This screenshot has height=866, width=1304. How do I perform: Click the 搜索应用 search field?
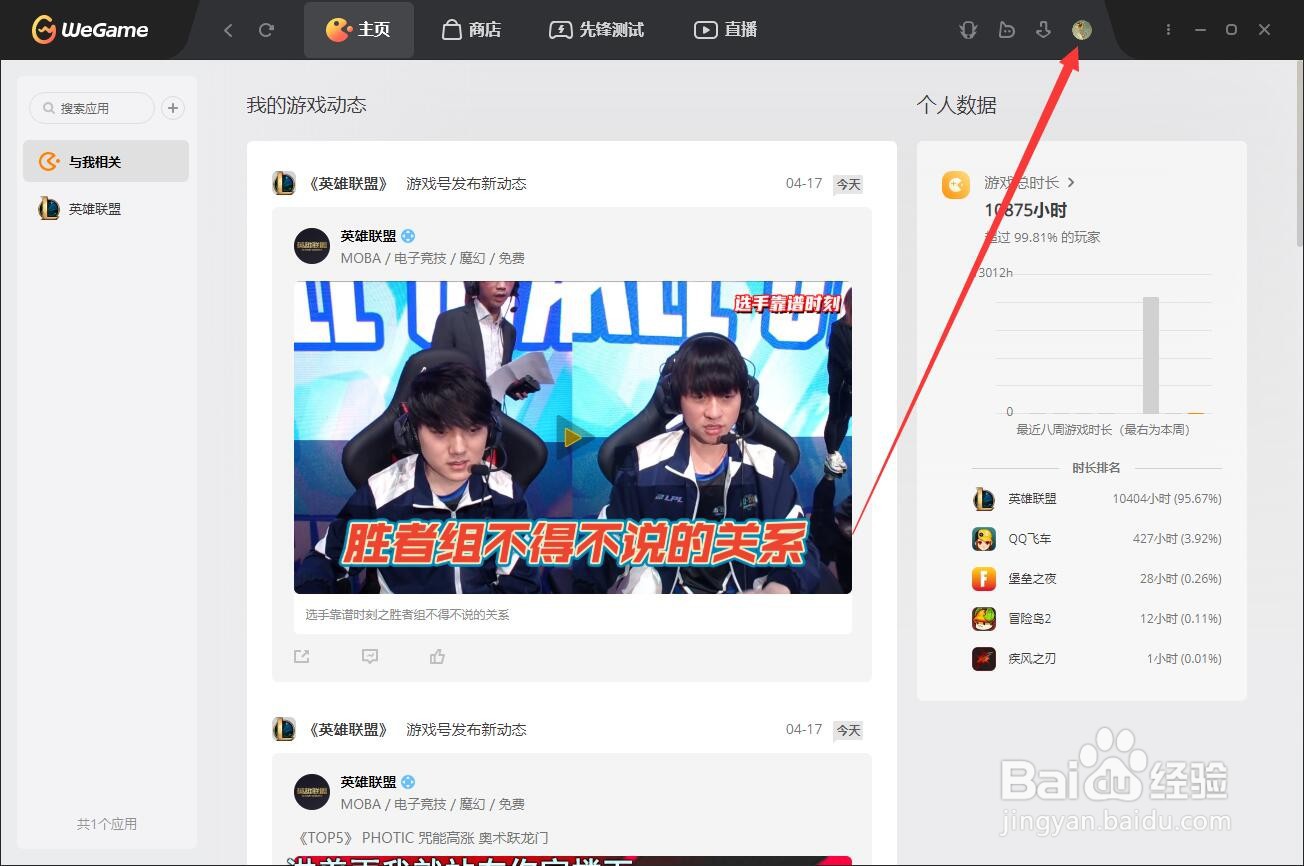(92, 108)
